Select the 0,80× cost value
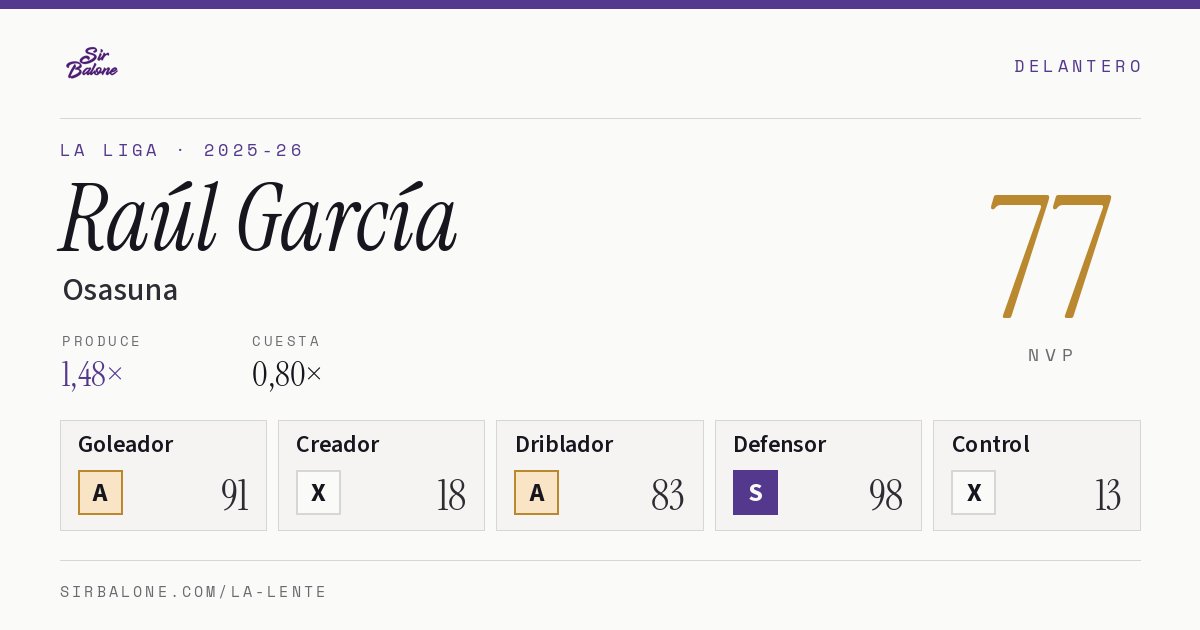 coord(287,374)
